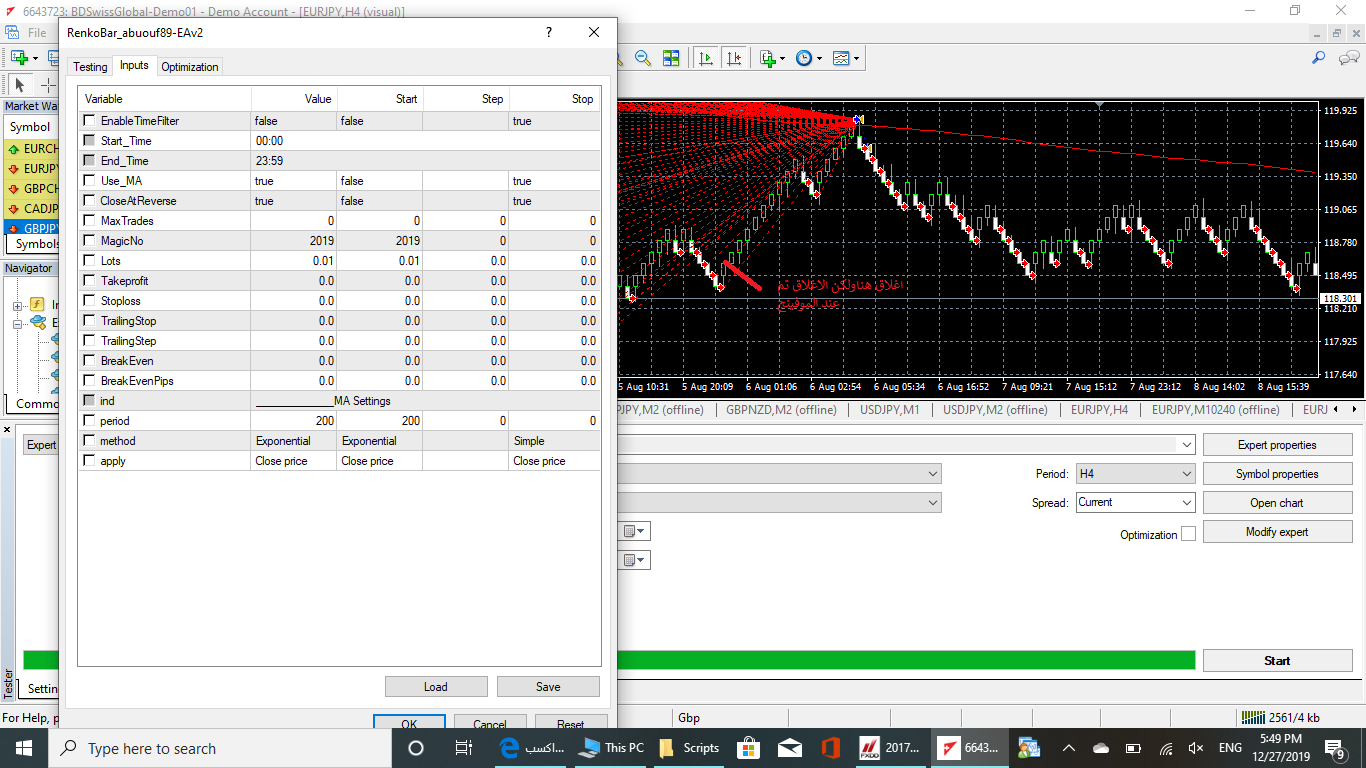
Task: Open the USDJPY,M1 chart tab
Action: tap(891, 410)
